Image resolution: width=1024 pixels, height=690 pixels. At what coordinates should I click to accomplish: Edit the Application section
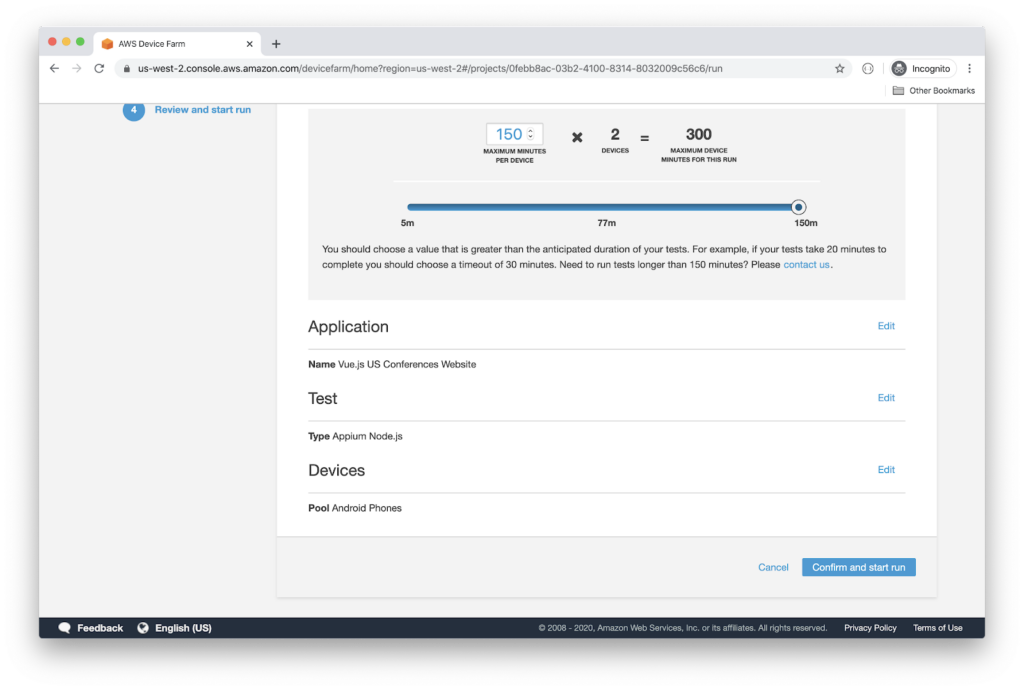(886, 326)
